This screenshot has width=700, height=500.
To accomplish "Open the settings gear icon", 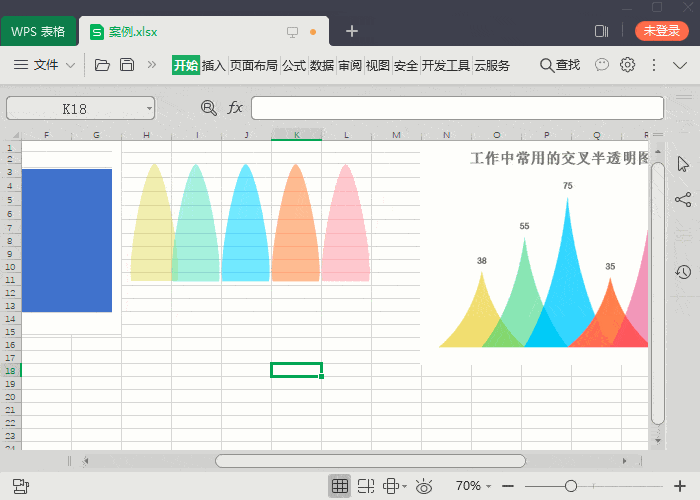I will click(x=627, y=65).
